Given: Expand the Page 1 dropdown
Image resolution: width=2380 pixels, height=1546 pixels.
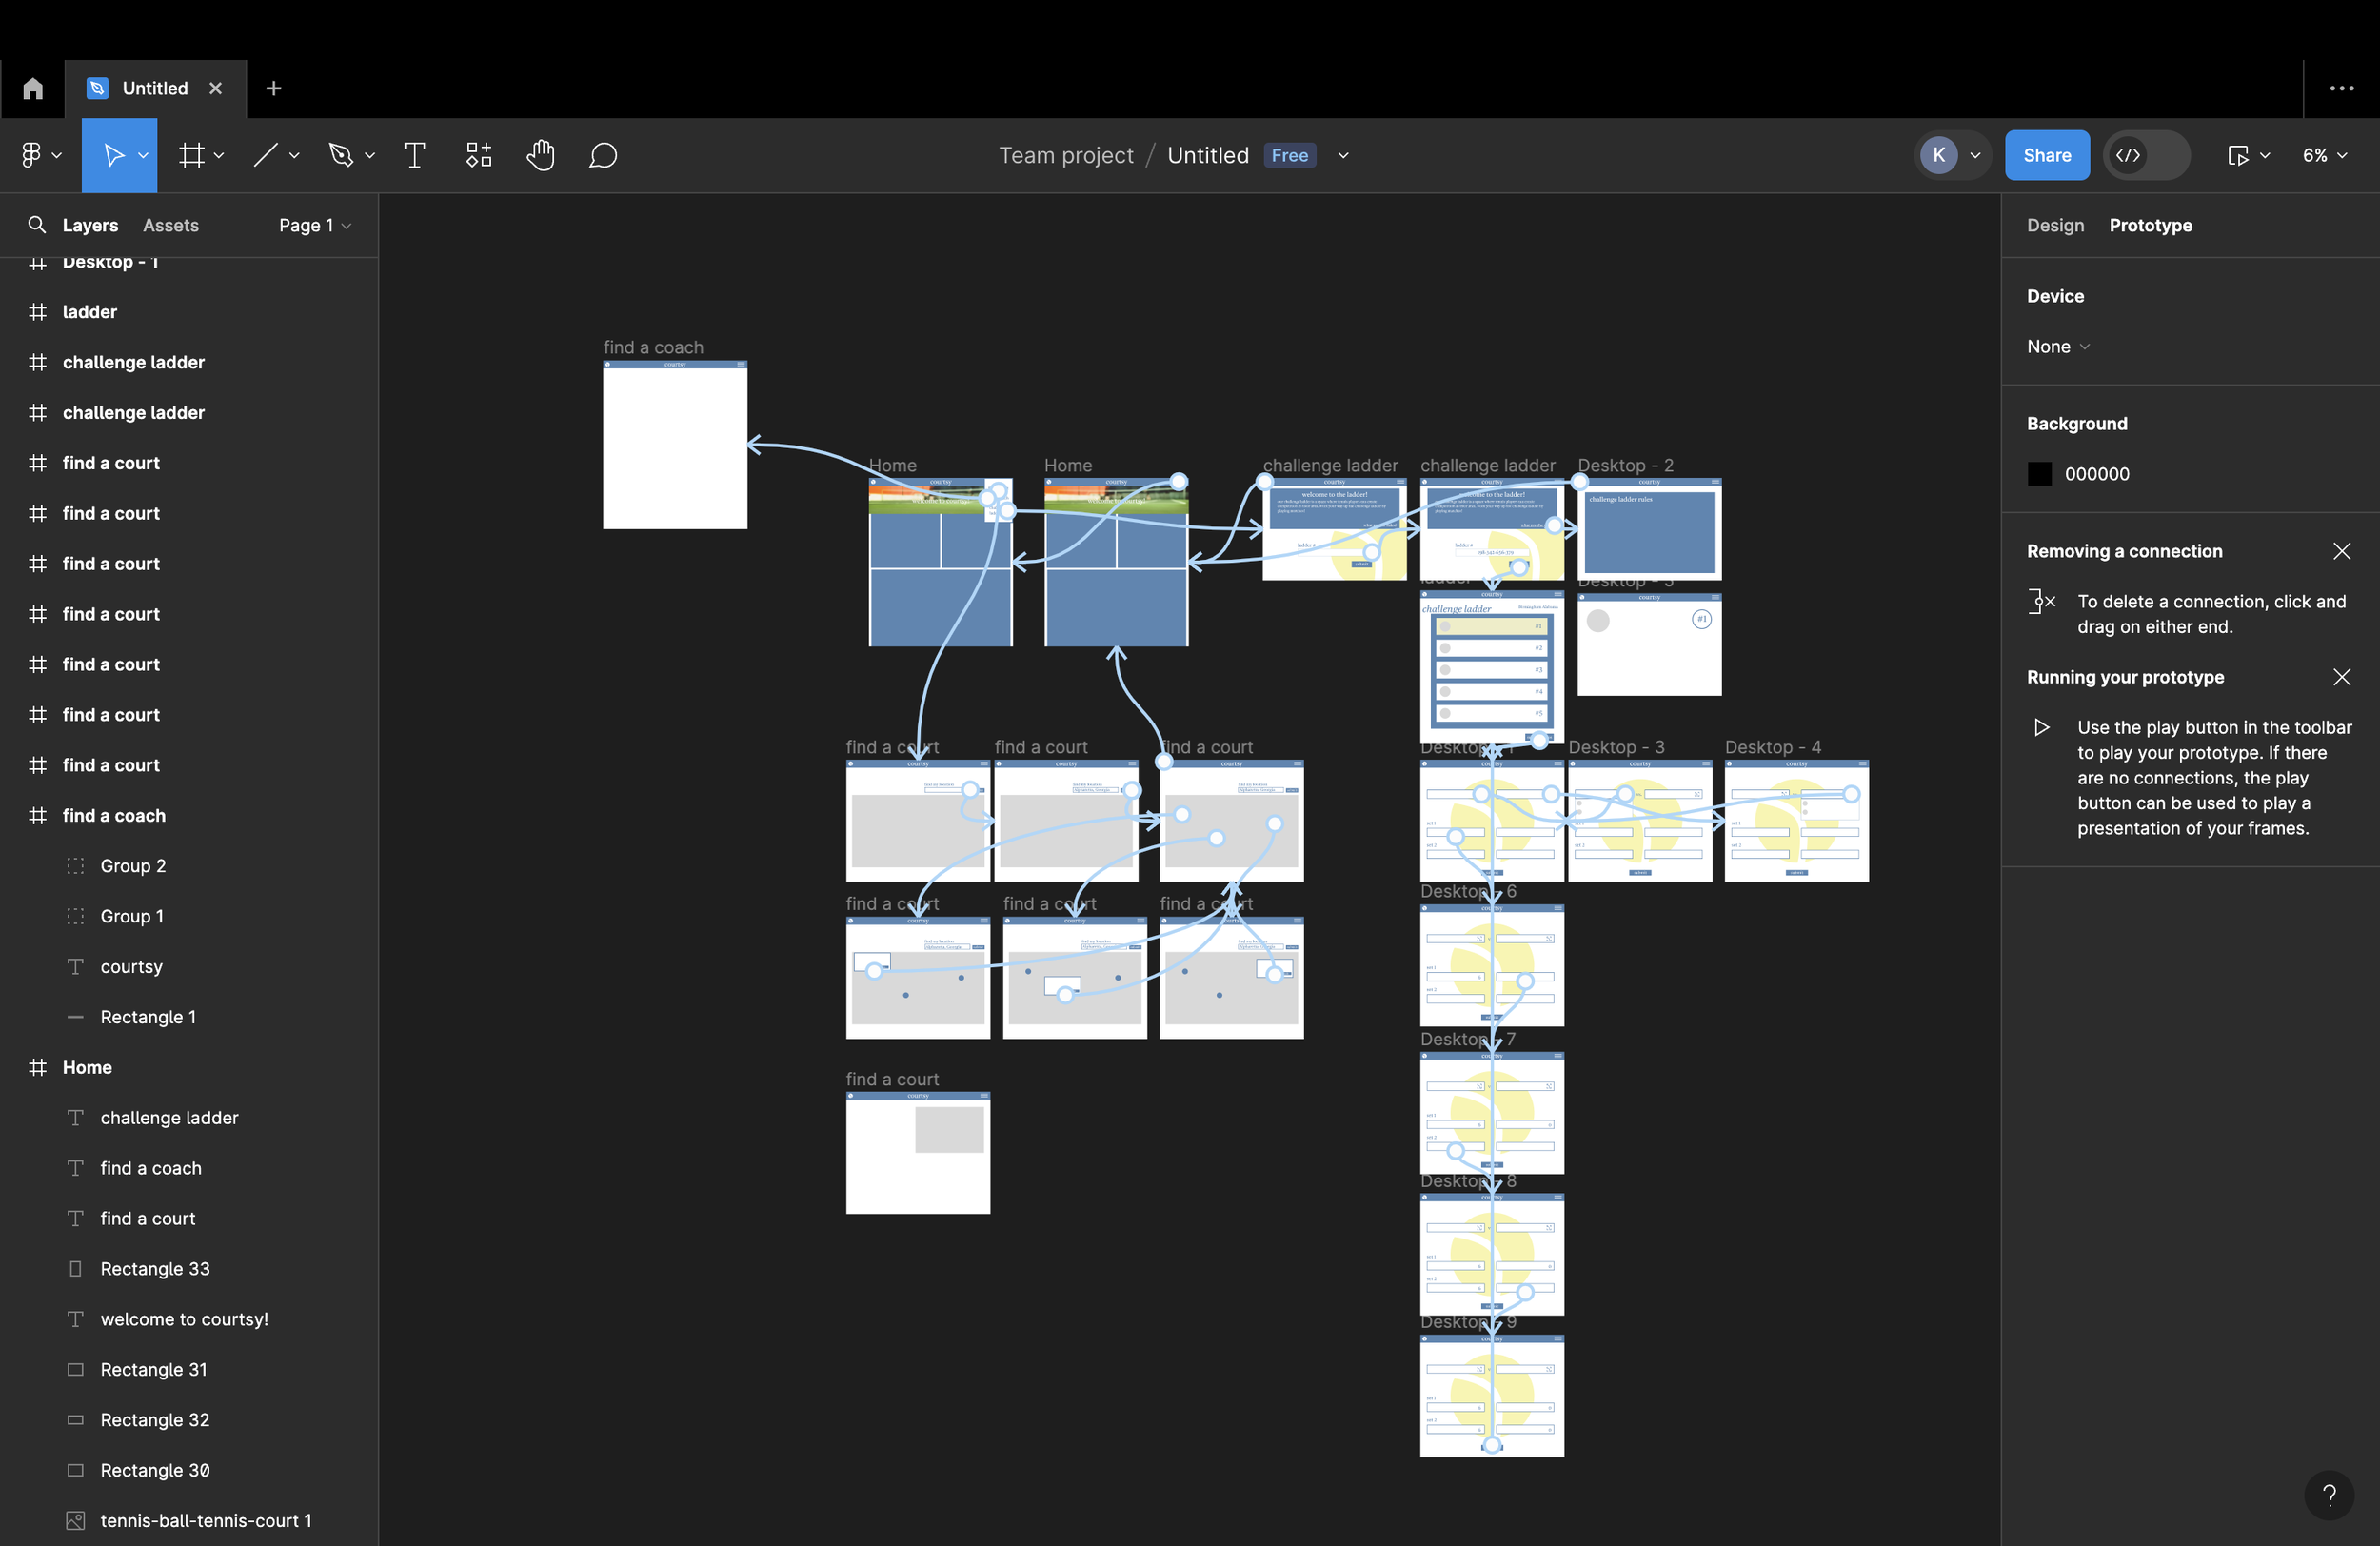Looking at the screenshot, I should pos(314,225).
